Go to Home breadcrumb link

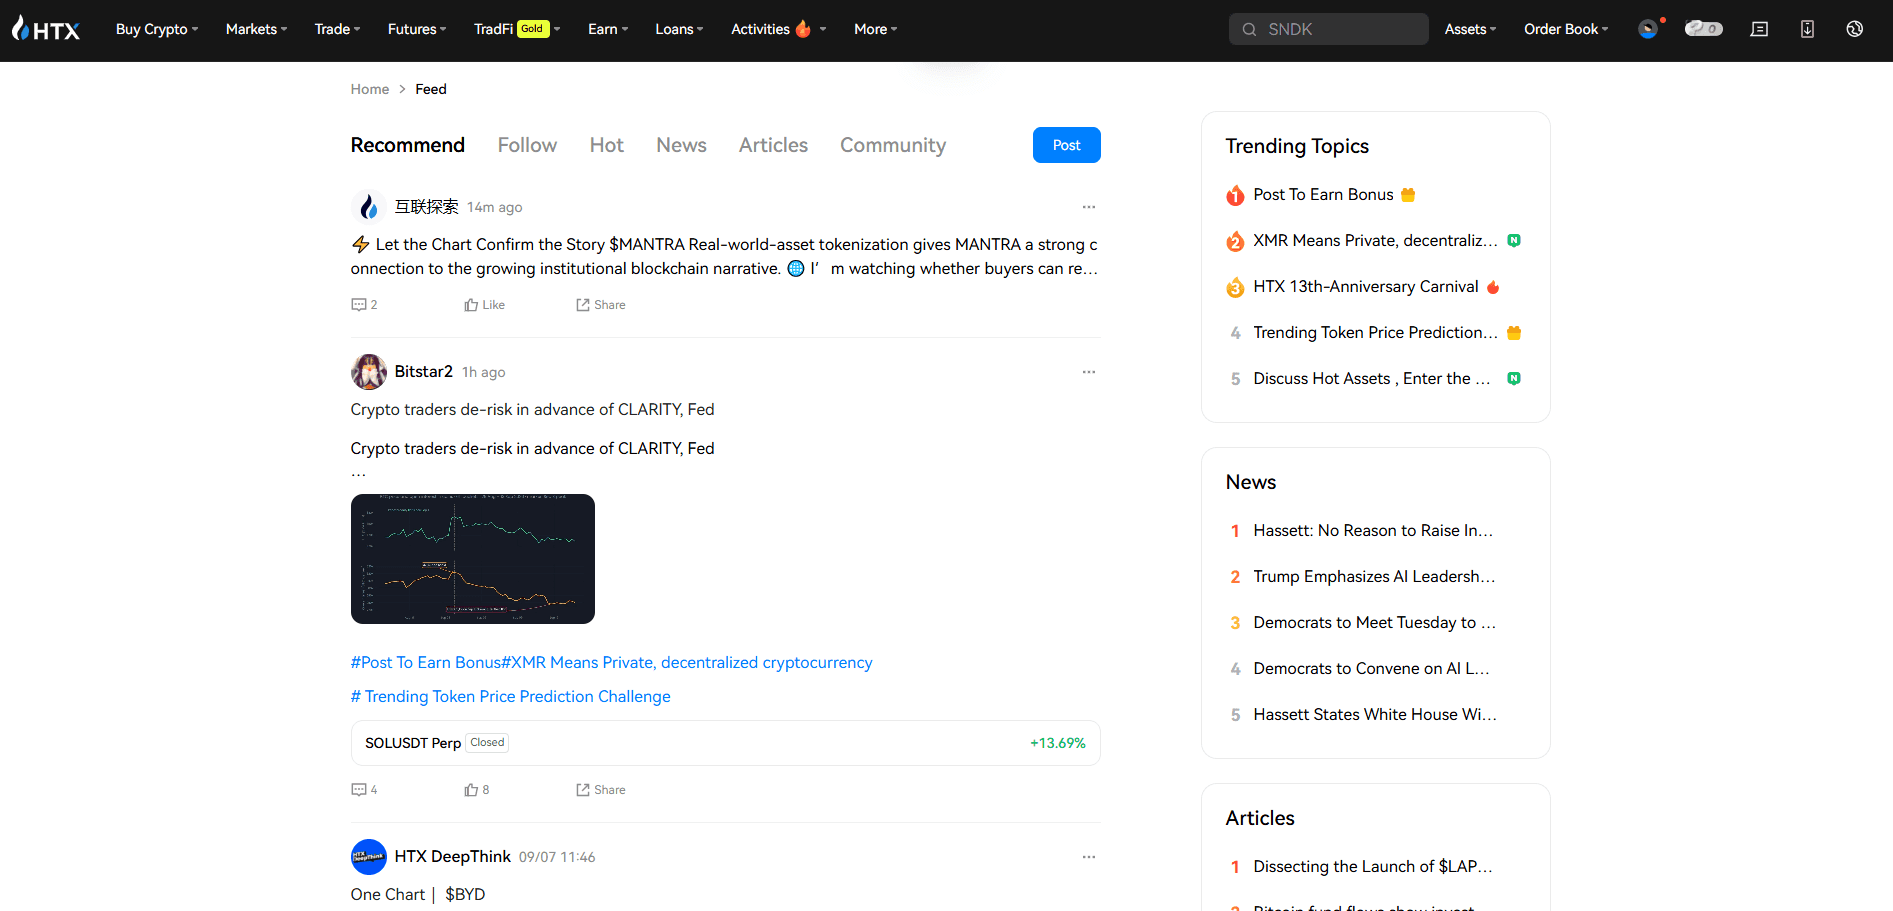click(x=369, y=89)
